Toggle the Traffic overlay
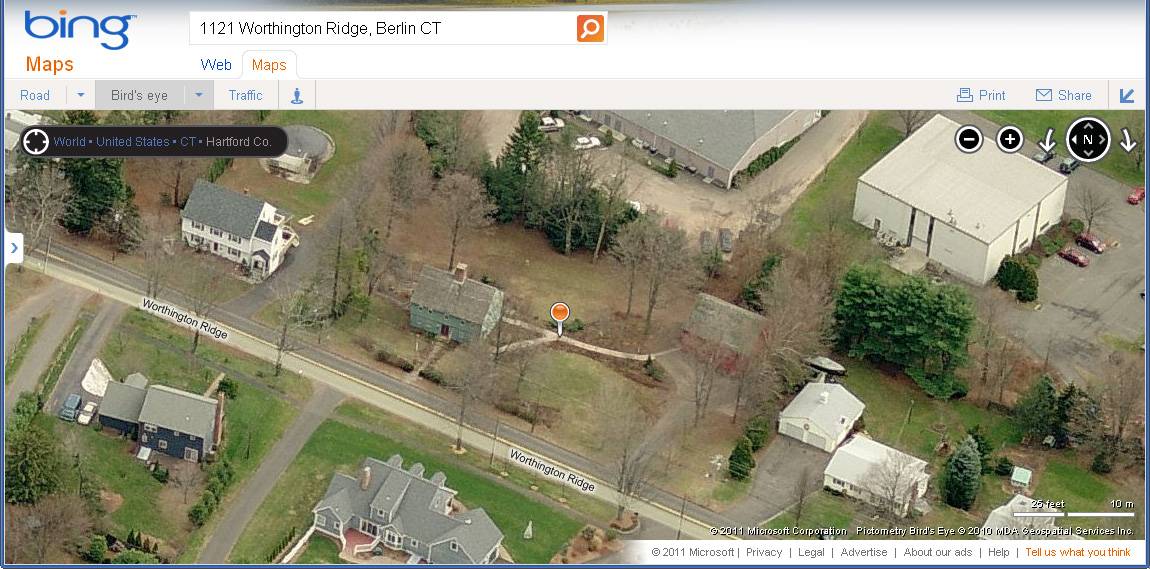Viewport: 1150px width, 569px height. 245,95
